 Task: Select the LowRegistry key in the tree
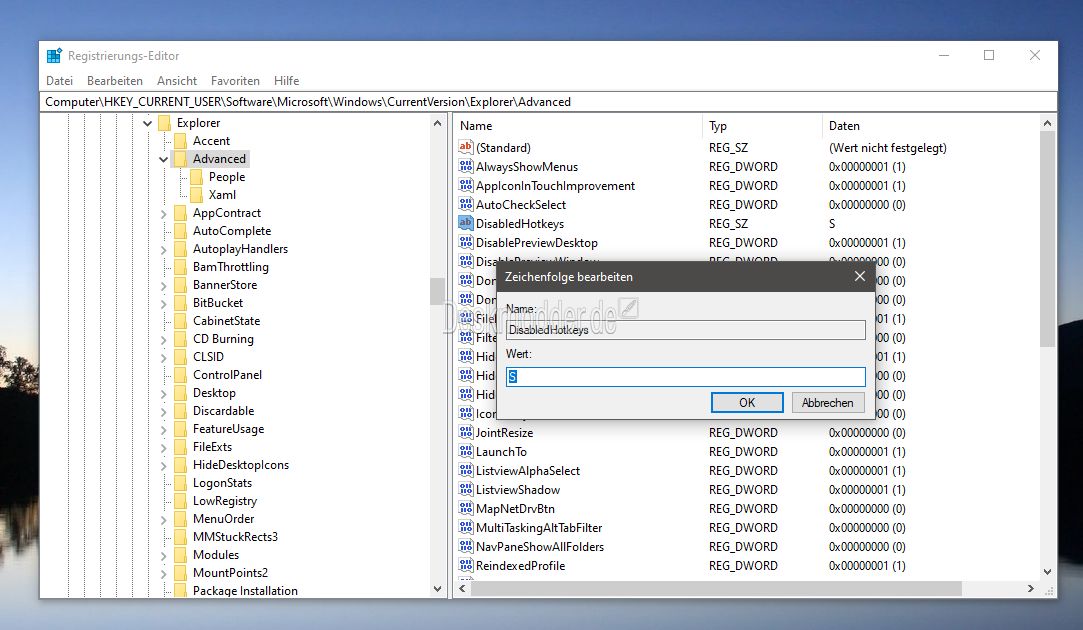(225, 501)
